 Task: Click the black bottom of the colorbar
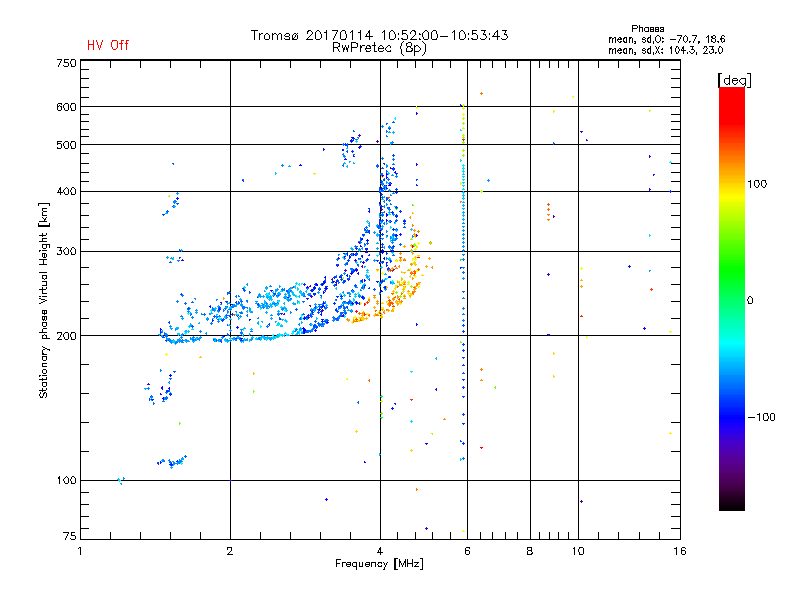click(732, 503)
